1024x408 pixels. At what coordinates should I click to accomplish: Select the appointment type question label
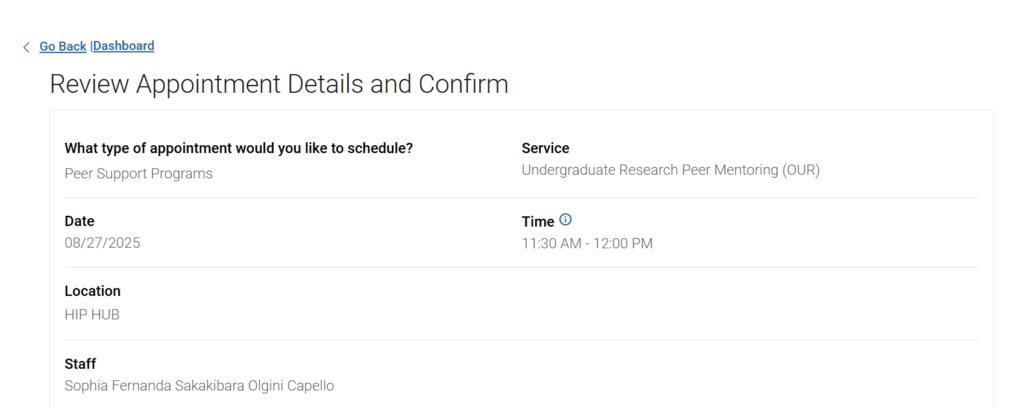[x=238, y=148]
